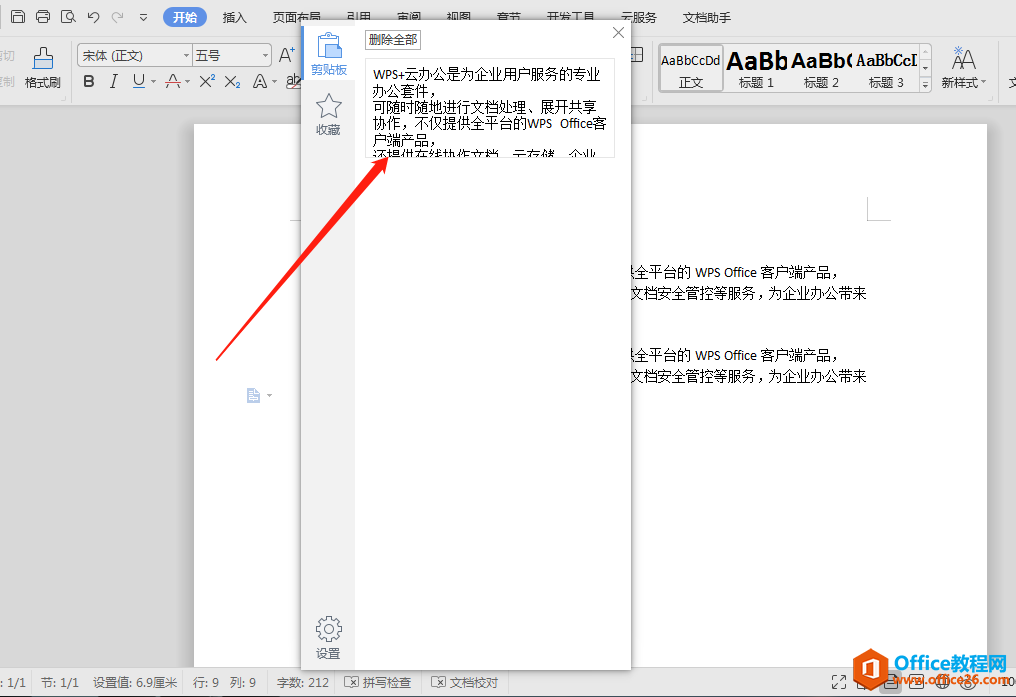Screen dimensions: 1016x697
Task: Open the 收藏 favorites panel
Action: tap(329, 115)
